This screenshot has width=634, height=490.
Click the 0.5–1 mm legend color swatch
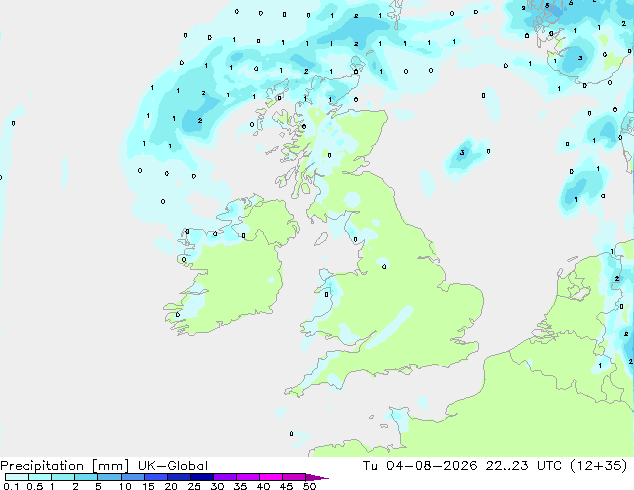(40, 477)
